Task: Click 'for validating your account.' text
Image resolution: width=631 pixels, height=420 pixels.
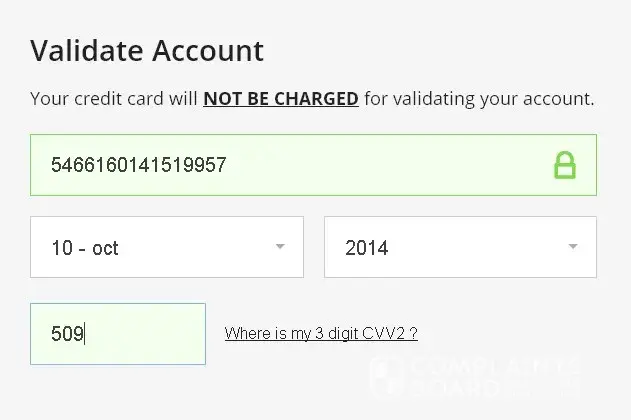Action: point(479,99)
